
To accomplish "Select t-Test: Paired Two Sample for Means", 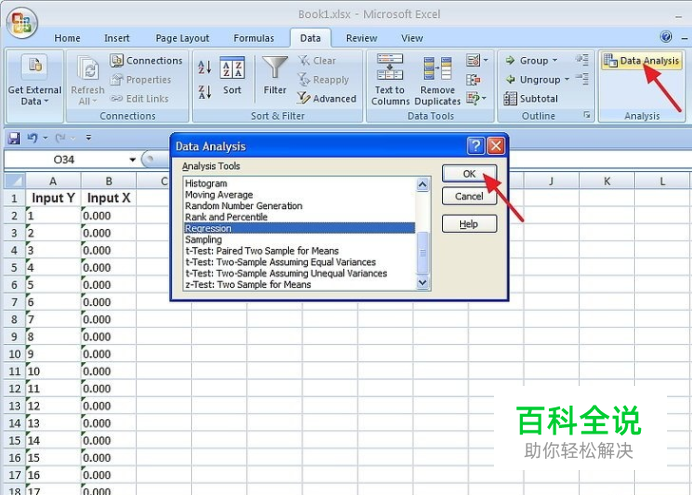I will pyautogui.click(x=299, y=251).
